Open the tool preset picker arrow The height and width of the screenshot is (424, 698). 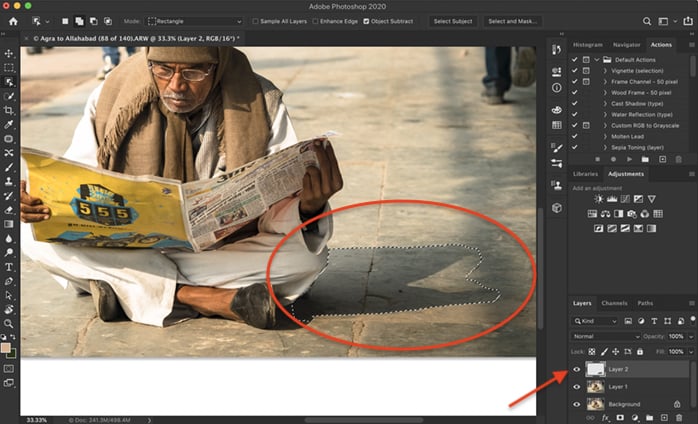tap(47, 21)
